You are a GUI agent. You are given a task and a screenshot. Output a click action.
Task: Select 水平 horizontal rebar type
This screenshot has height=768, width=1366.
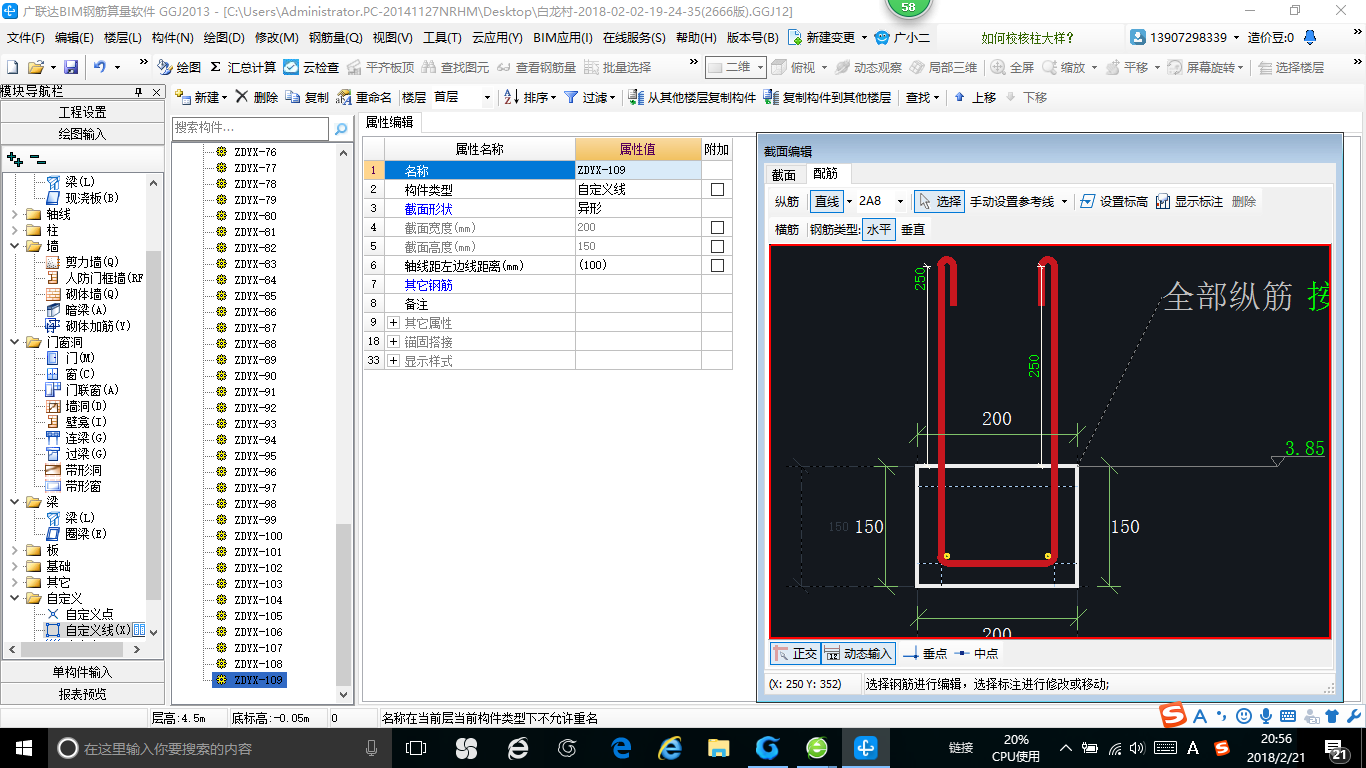click(878, 229)
